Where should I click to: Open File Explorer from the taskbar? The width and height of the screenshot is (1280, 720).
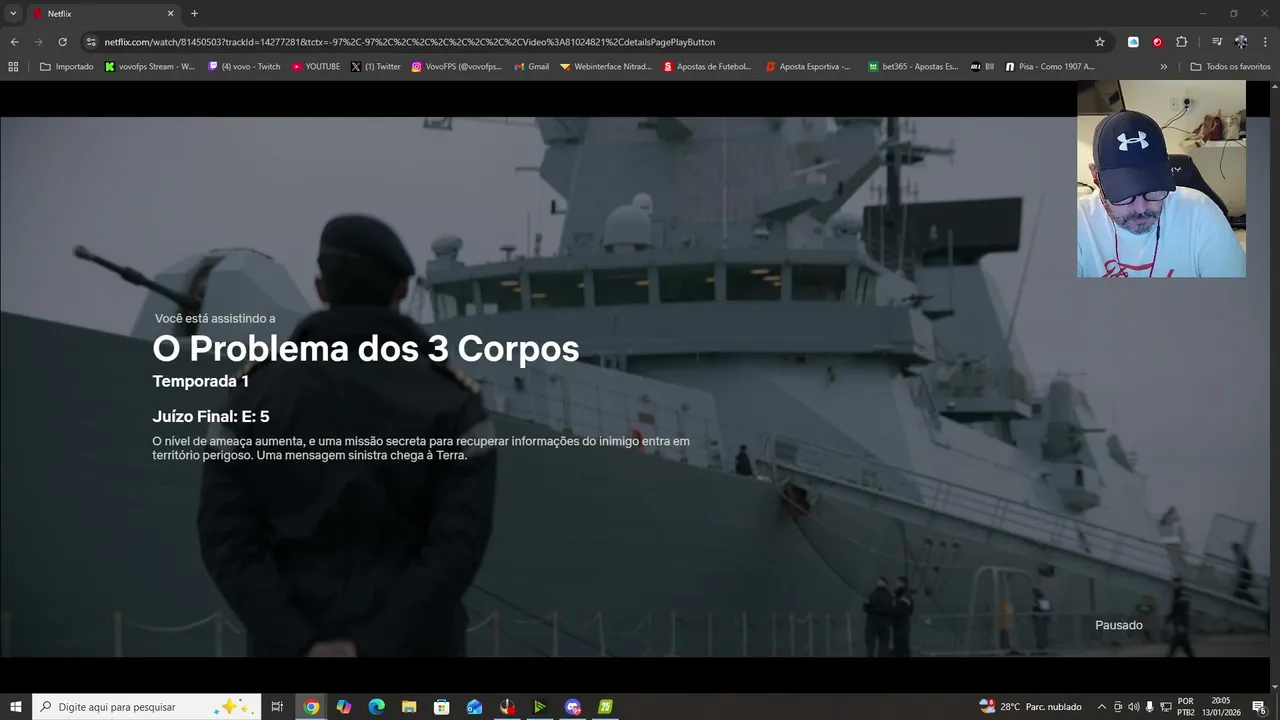pos(409,707)
